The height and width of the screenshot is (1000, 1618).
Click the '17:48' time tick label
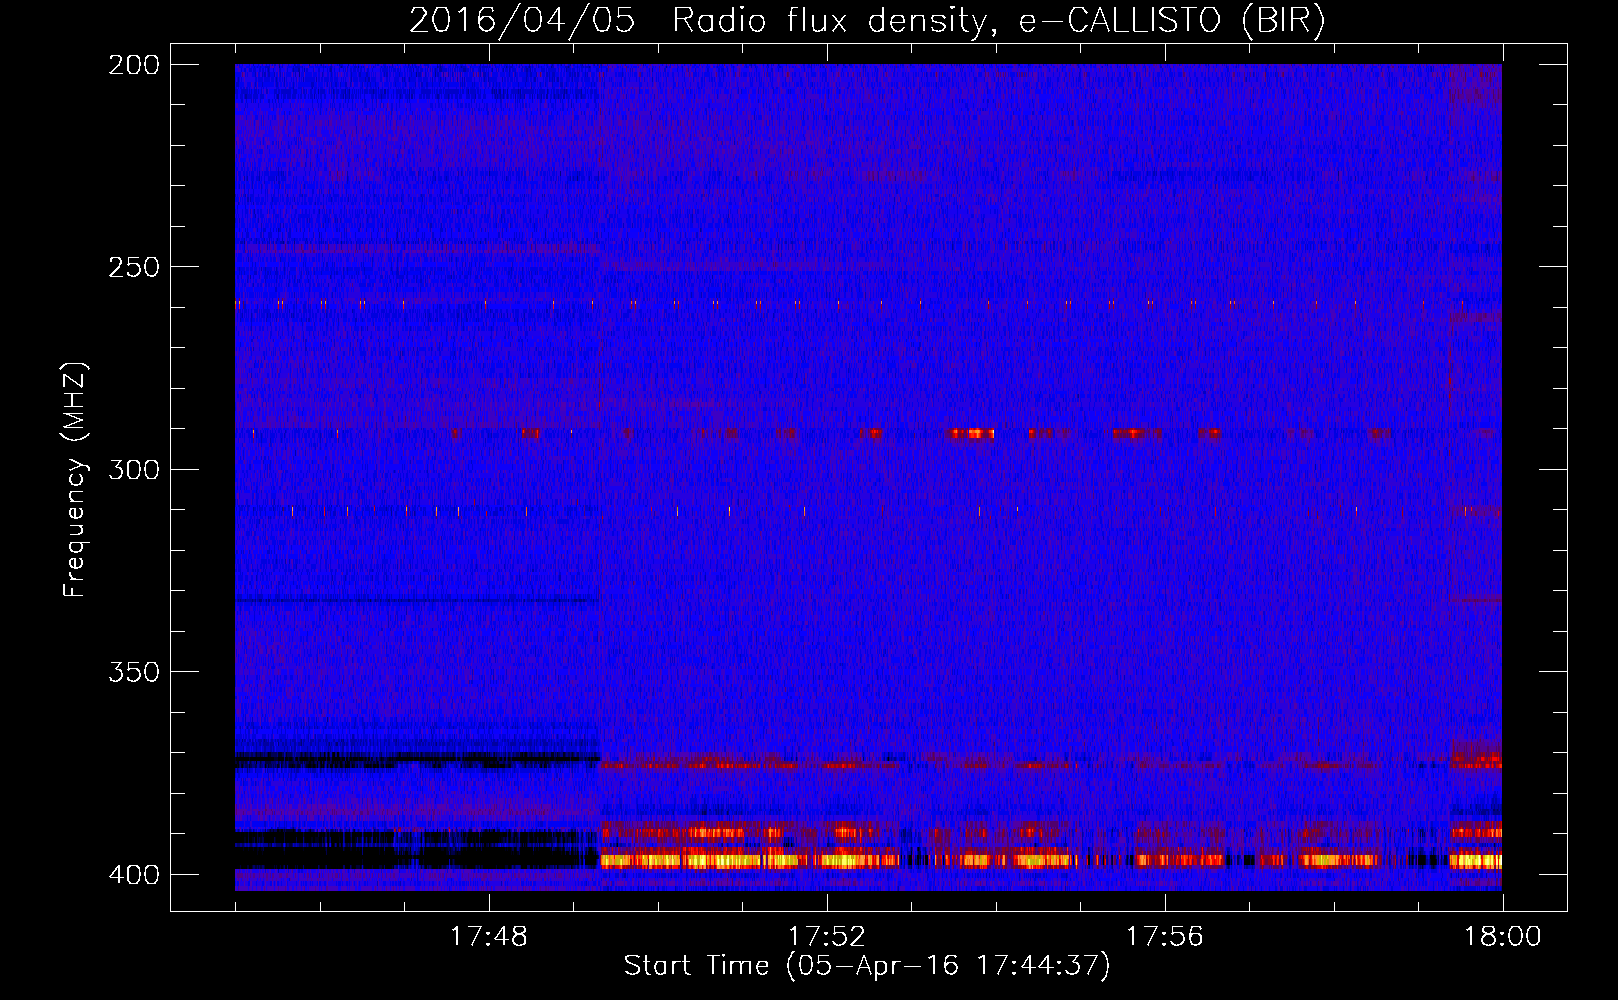point(488,936)
